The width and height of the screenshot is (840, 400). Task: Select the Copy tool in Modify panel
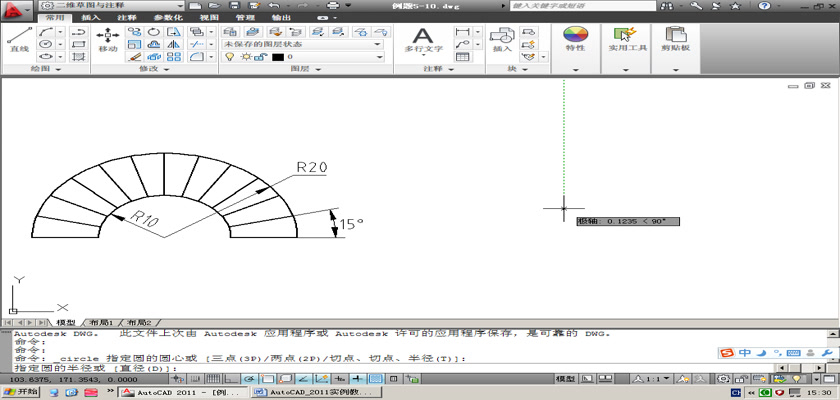134,32
